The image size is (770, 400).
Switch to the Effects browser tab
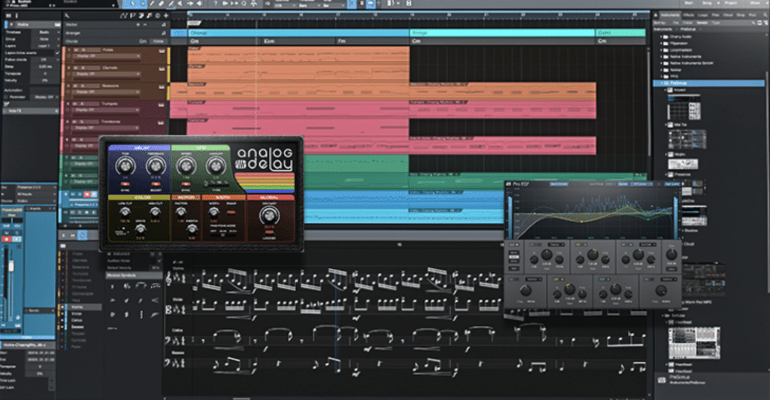click(x=688, y=15)
